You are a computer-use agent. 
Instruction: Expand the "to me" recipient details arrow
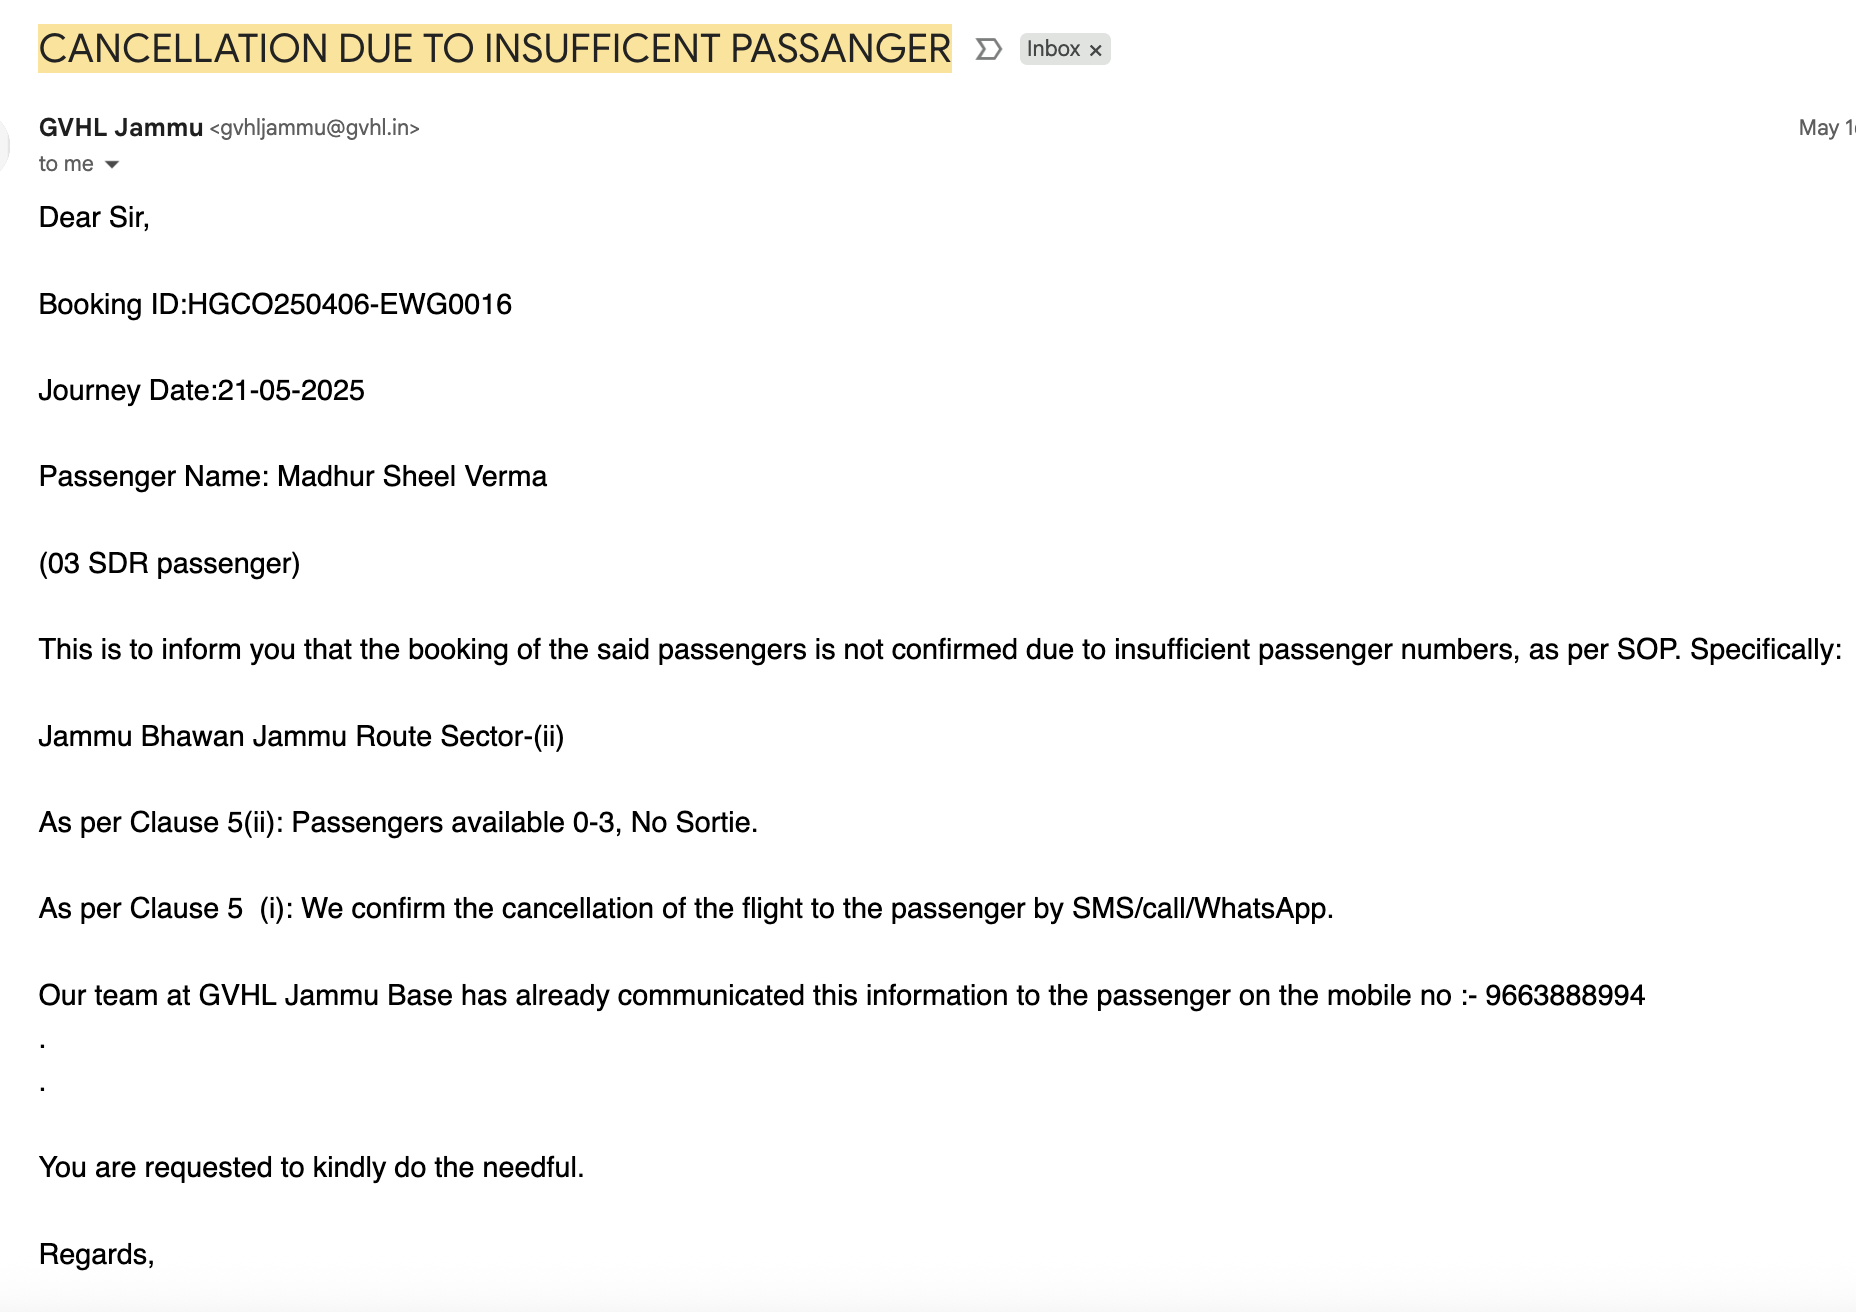(x=112, y=165)
